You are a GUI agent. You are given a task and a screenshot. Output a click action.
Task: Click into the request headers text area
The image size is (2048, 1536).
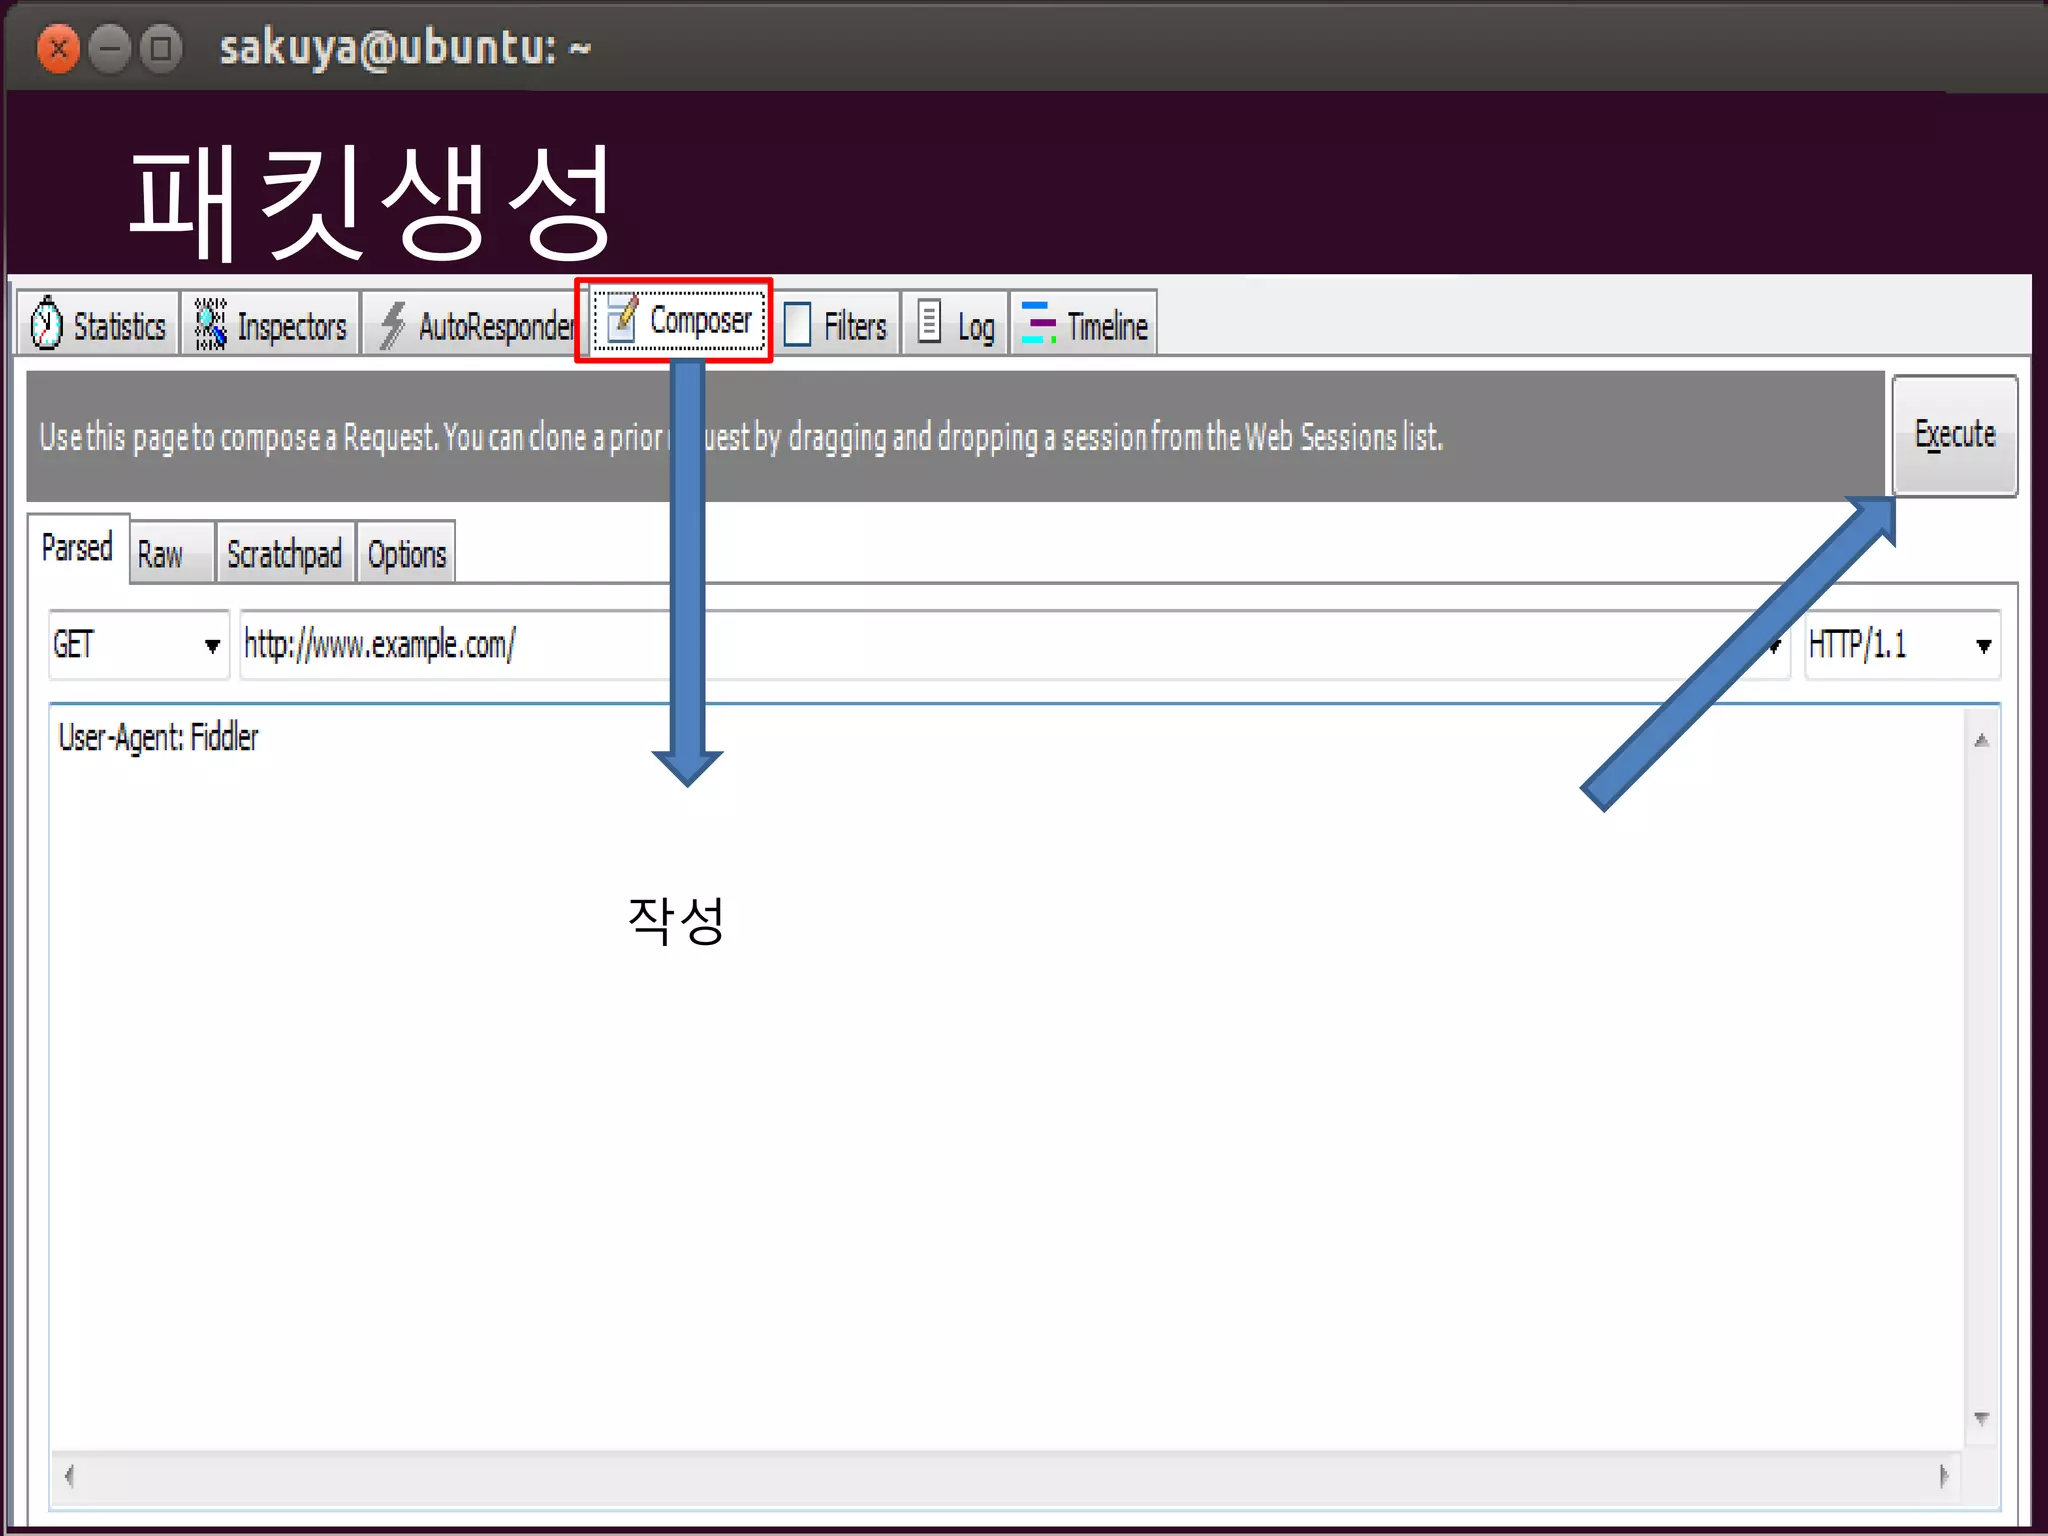click(1006, 1078)
